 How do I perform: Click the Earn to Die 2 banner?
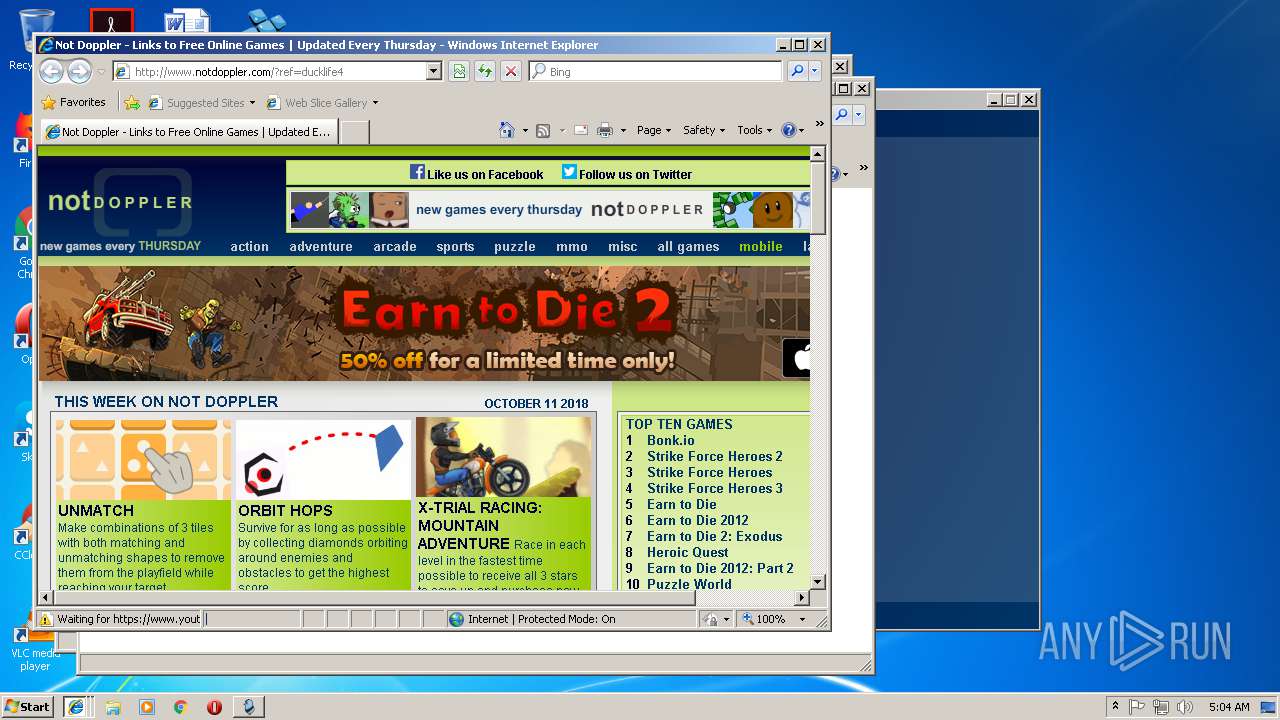pyautogui.click(x=424, y=323)
